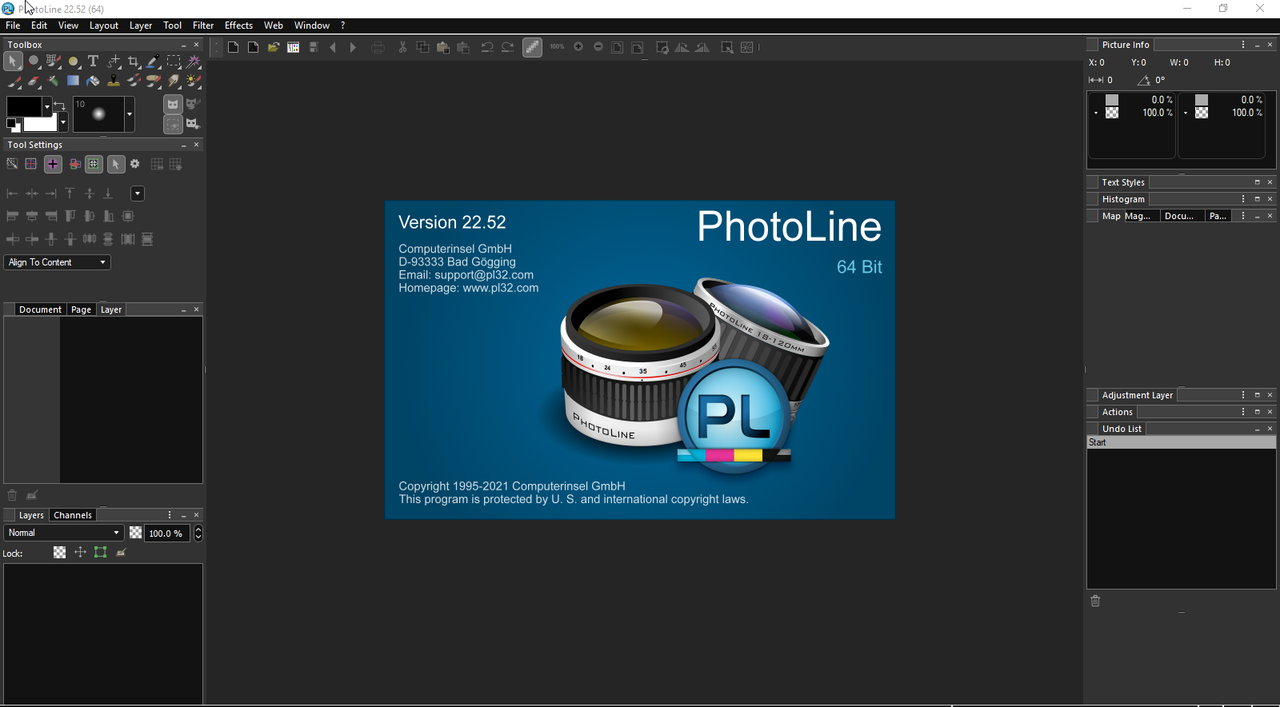Select the arrow Layer tool in Toolbox
The image size is (1280, 707).
pyautogui.click(x=13, y=61)
